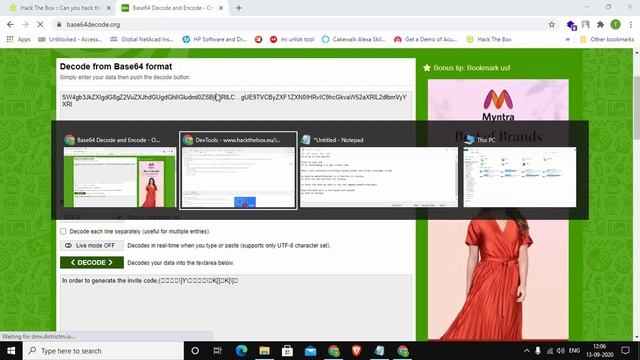Viewport: 640px width, 360px height.
Task: Open the Windows Start menu
Action: click(x=11, y=351)
